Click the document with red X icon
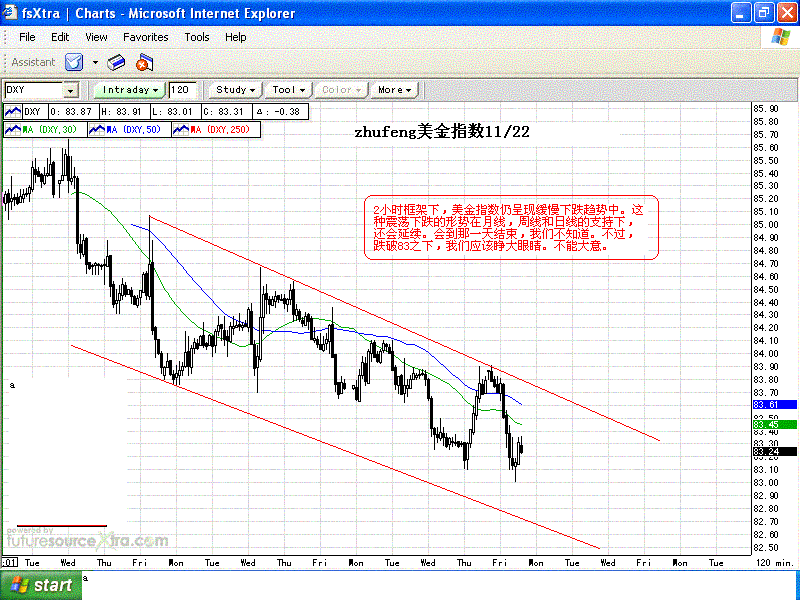 point(144,63)
